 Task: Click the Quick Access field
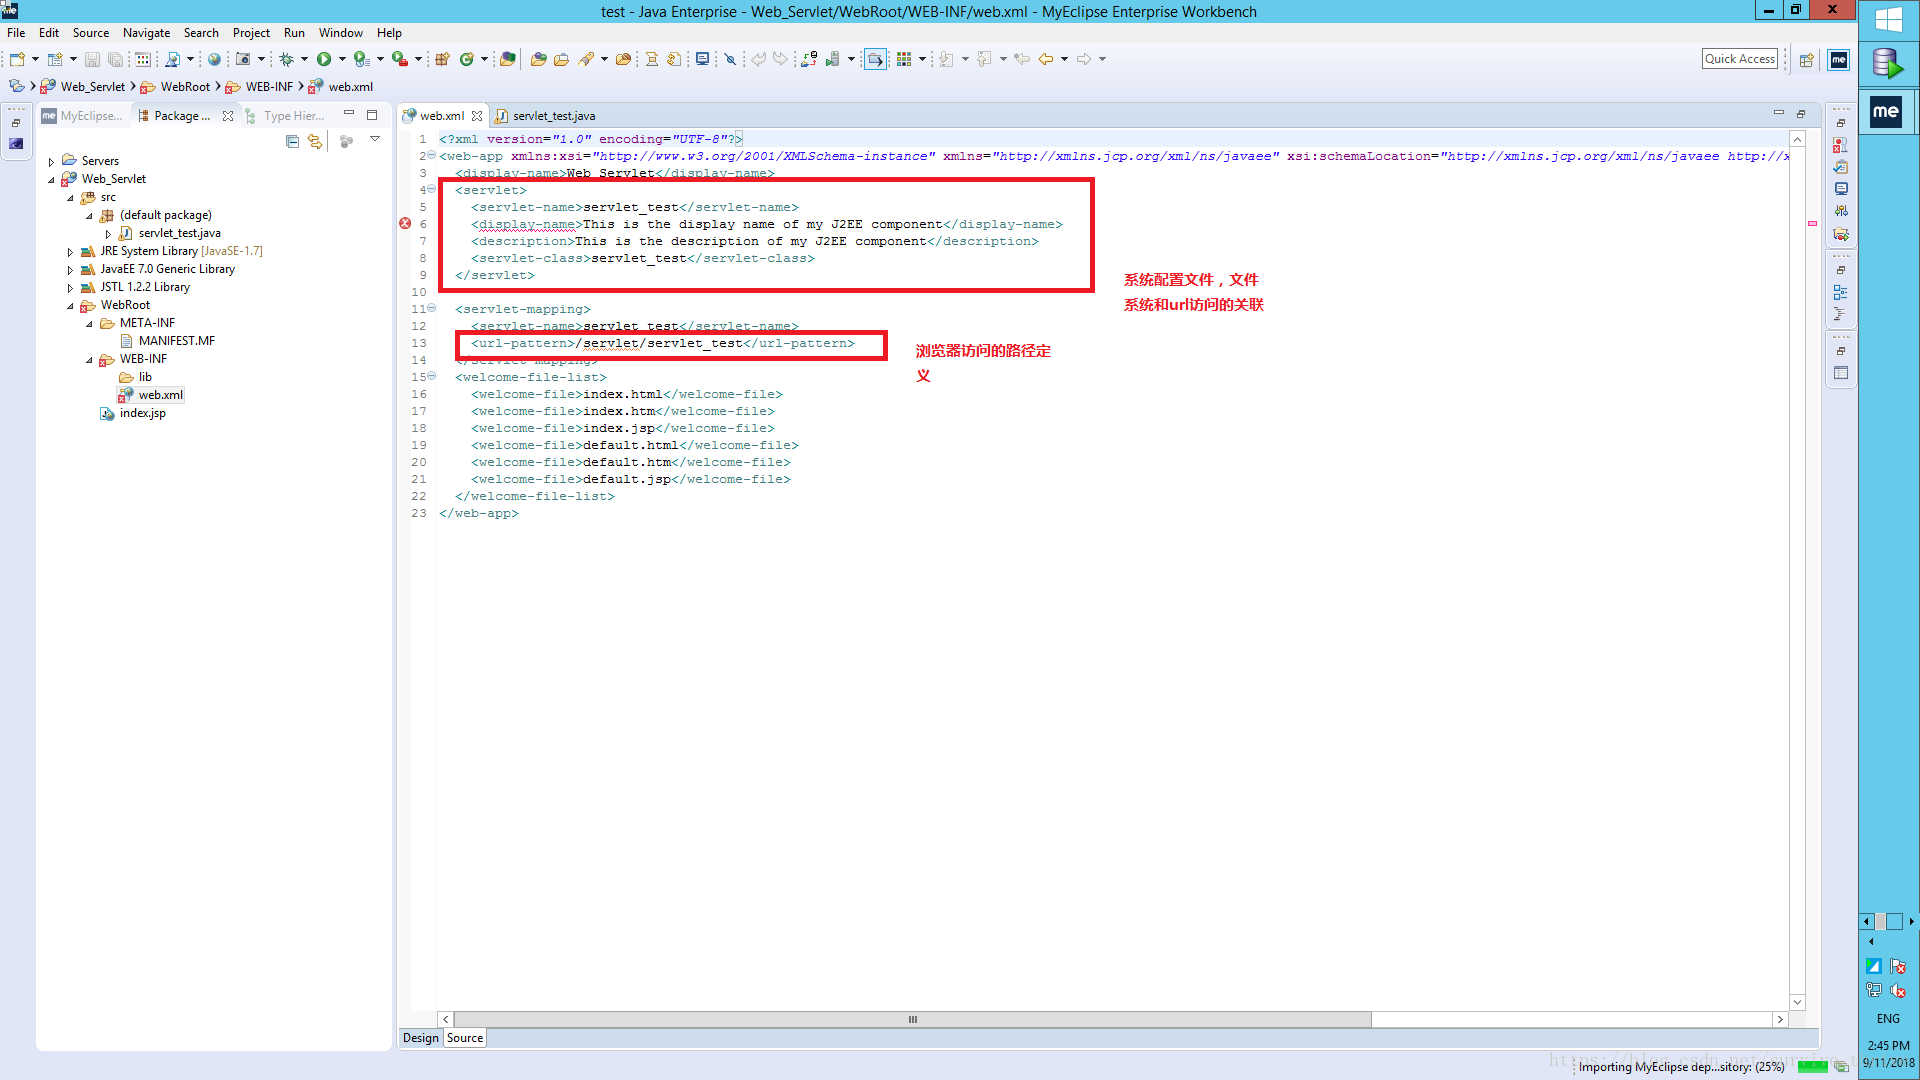coord(1739,59)
